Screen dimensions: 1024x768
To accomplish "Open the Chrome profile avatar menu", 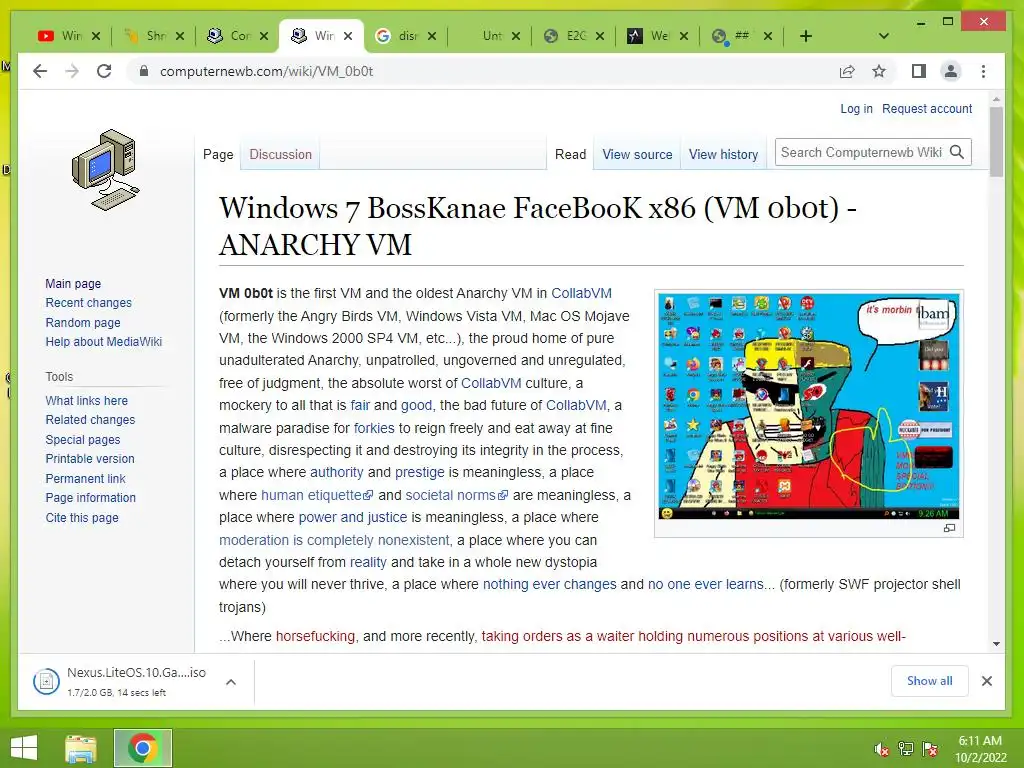I will (951, 71).
